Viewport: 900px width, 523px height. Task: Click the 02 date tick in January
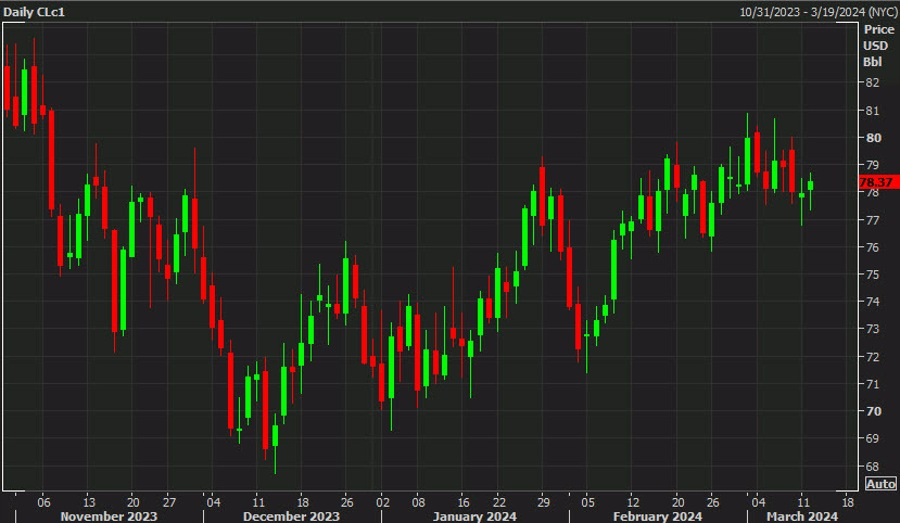click(x=382, y=502)
